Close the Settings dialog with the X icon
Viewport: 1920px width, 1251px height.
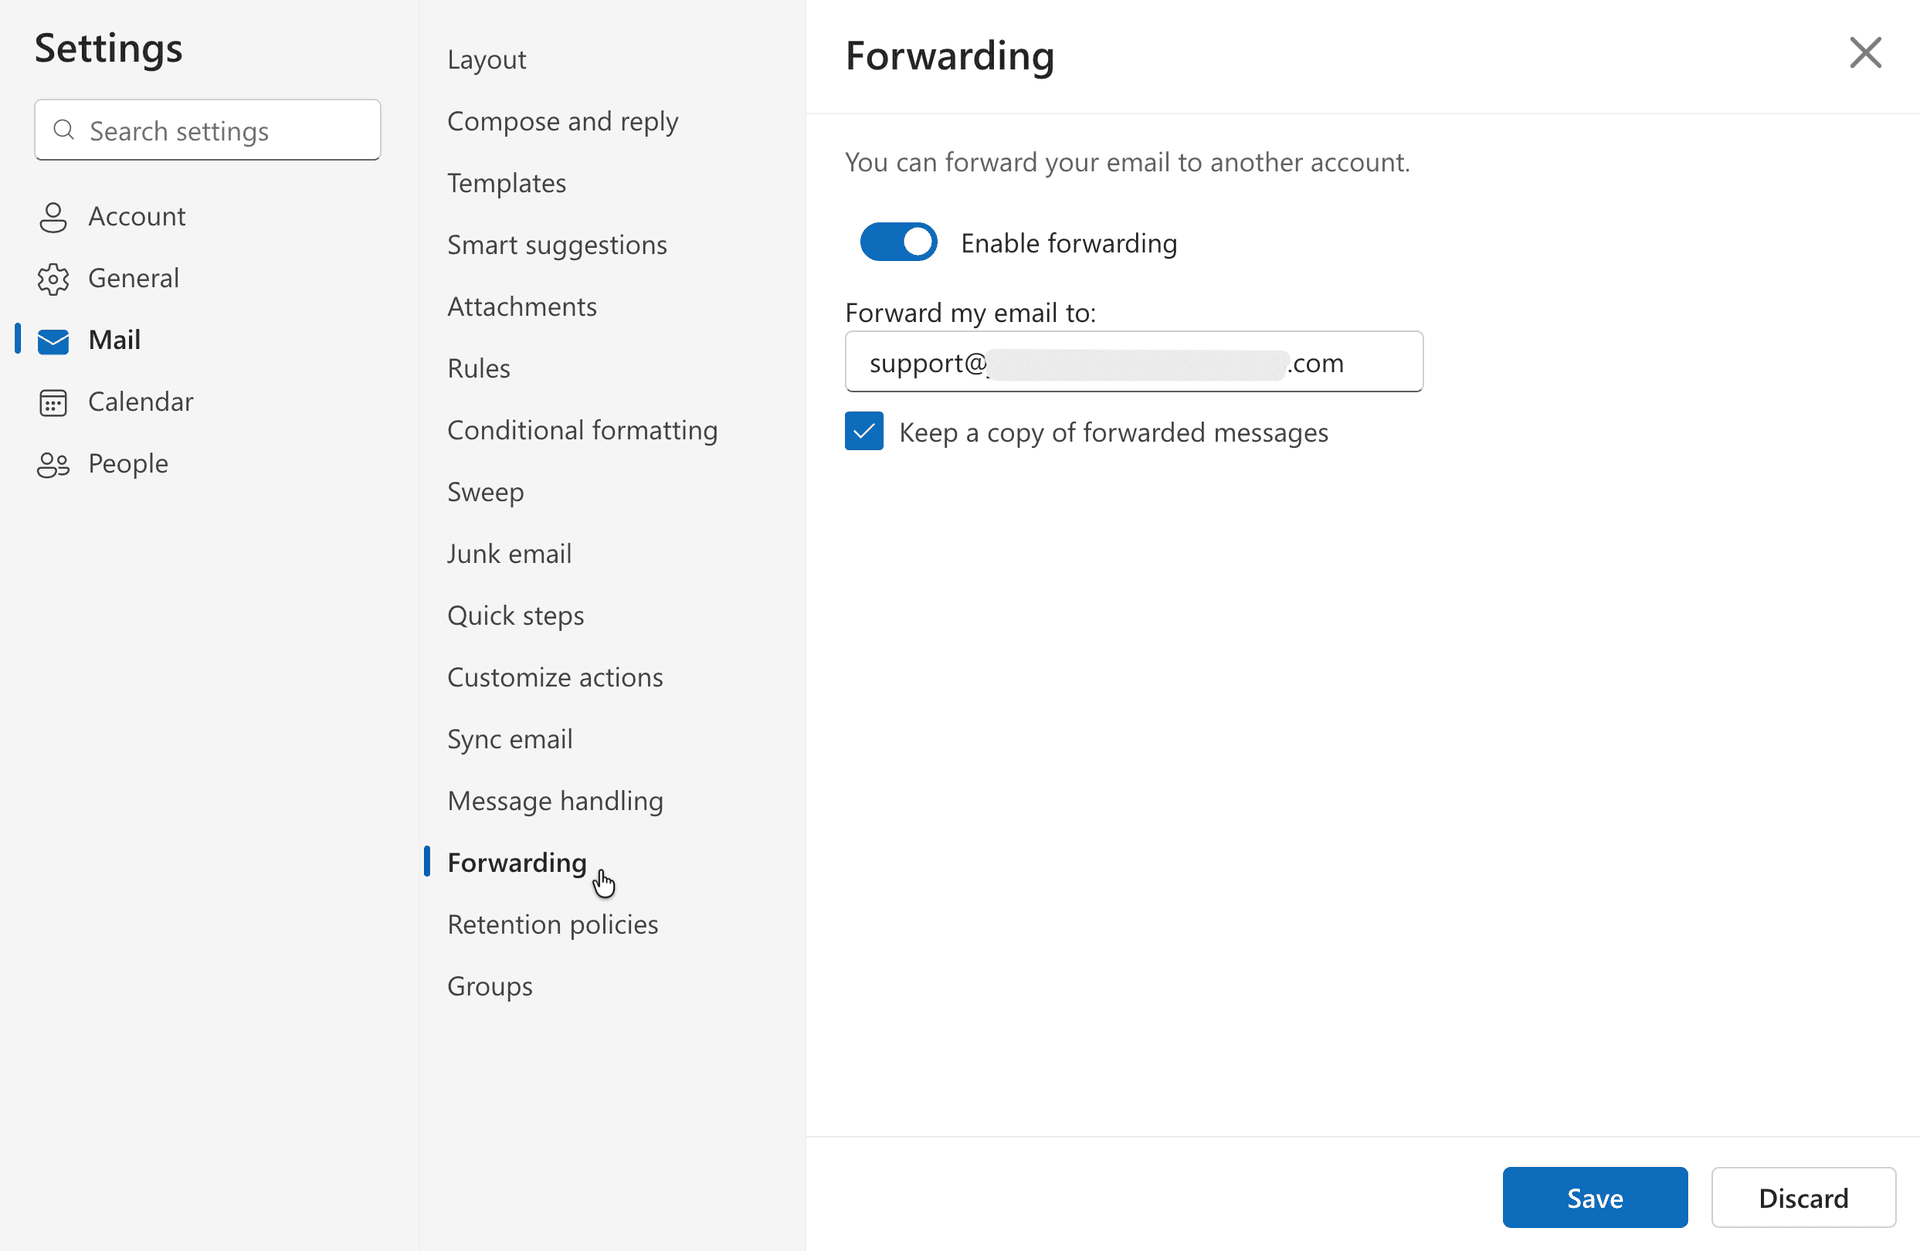pos(1865,52)
